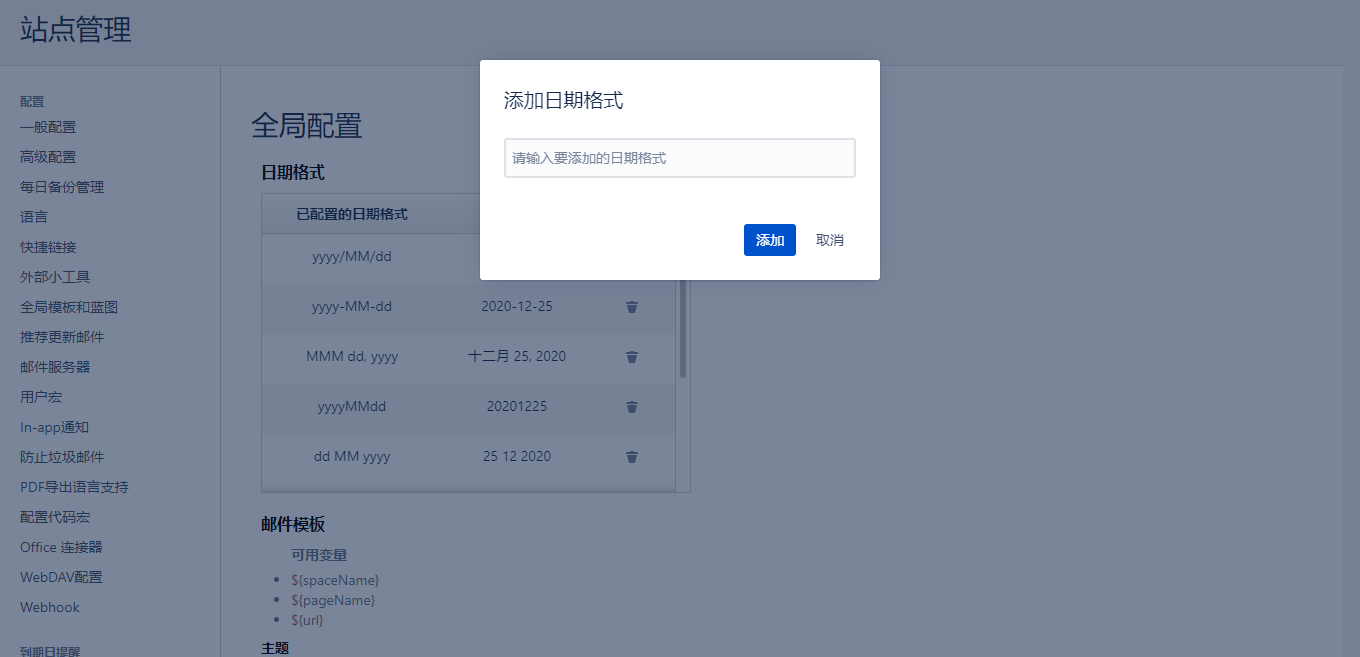Open 用户宏 settings
The height and width of the screenshot is (657, 1360).
tap(41, 397)
